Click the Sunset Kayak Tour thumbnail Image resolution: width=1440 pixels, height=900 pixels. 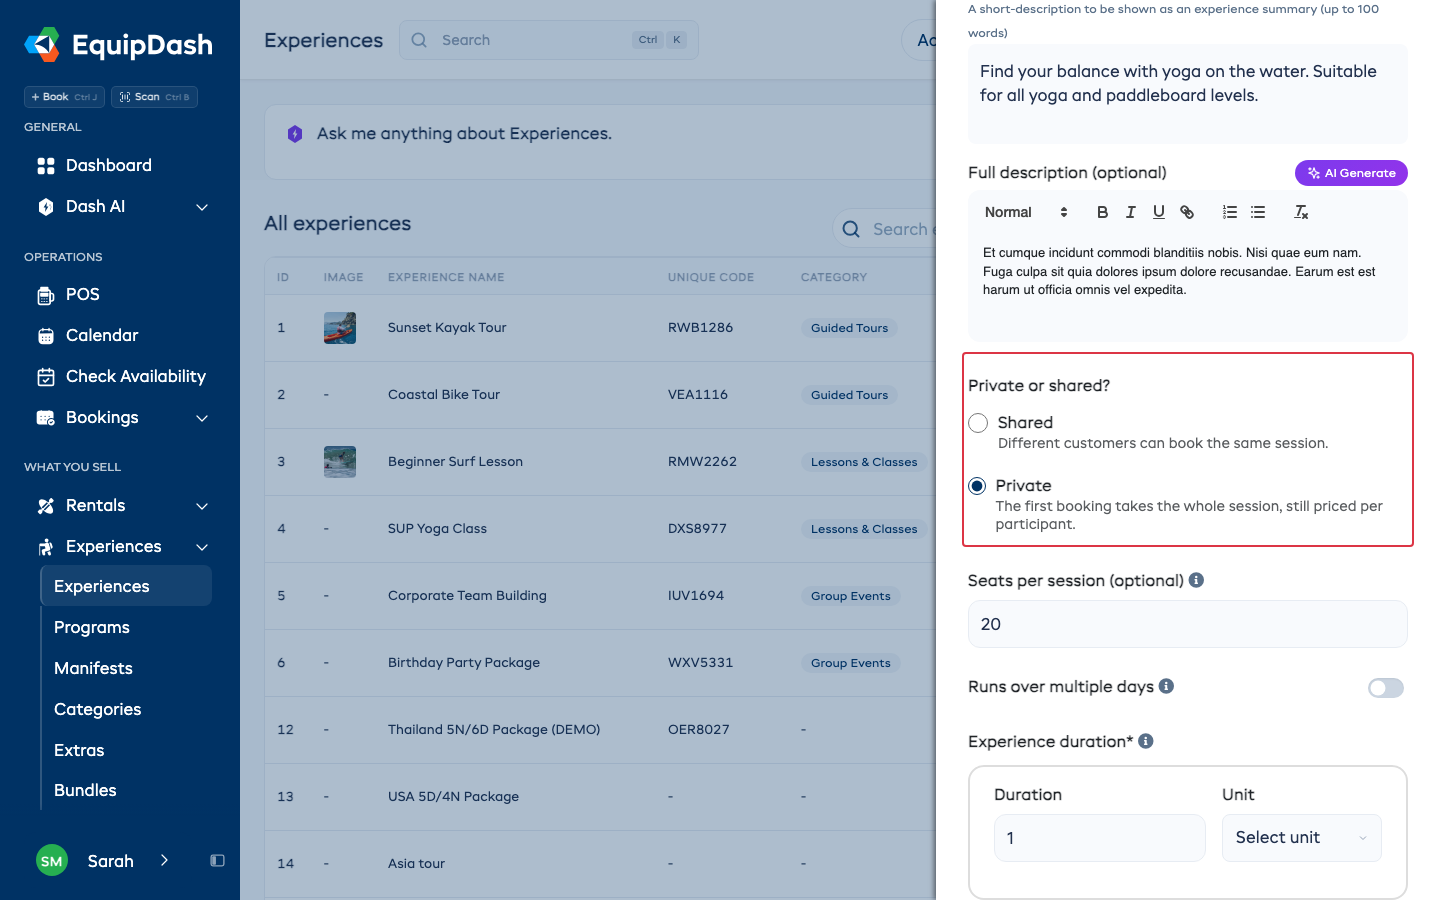pyautogui.click(x=340, y=328)
